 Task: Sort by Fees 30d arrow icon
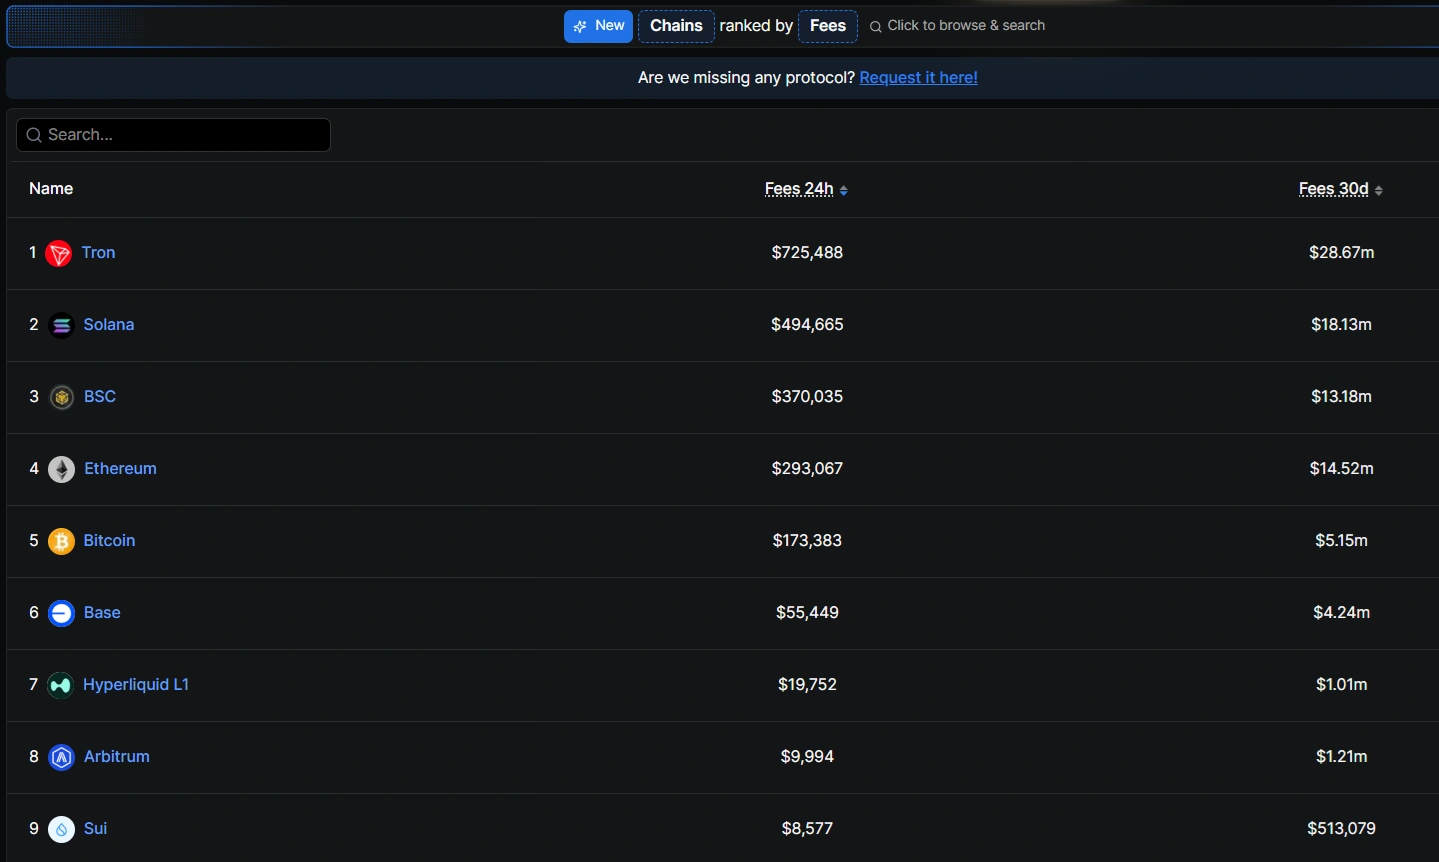1379,190
